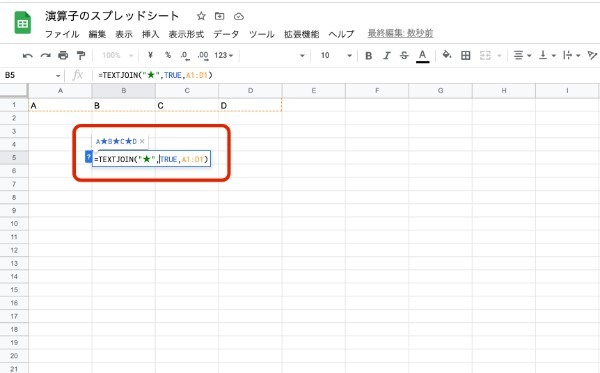Open the borders tool

(x=465, y=56)
